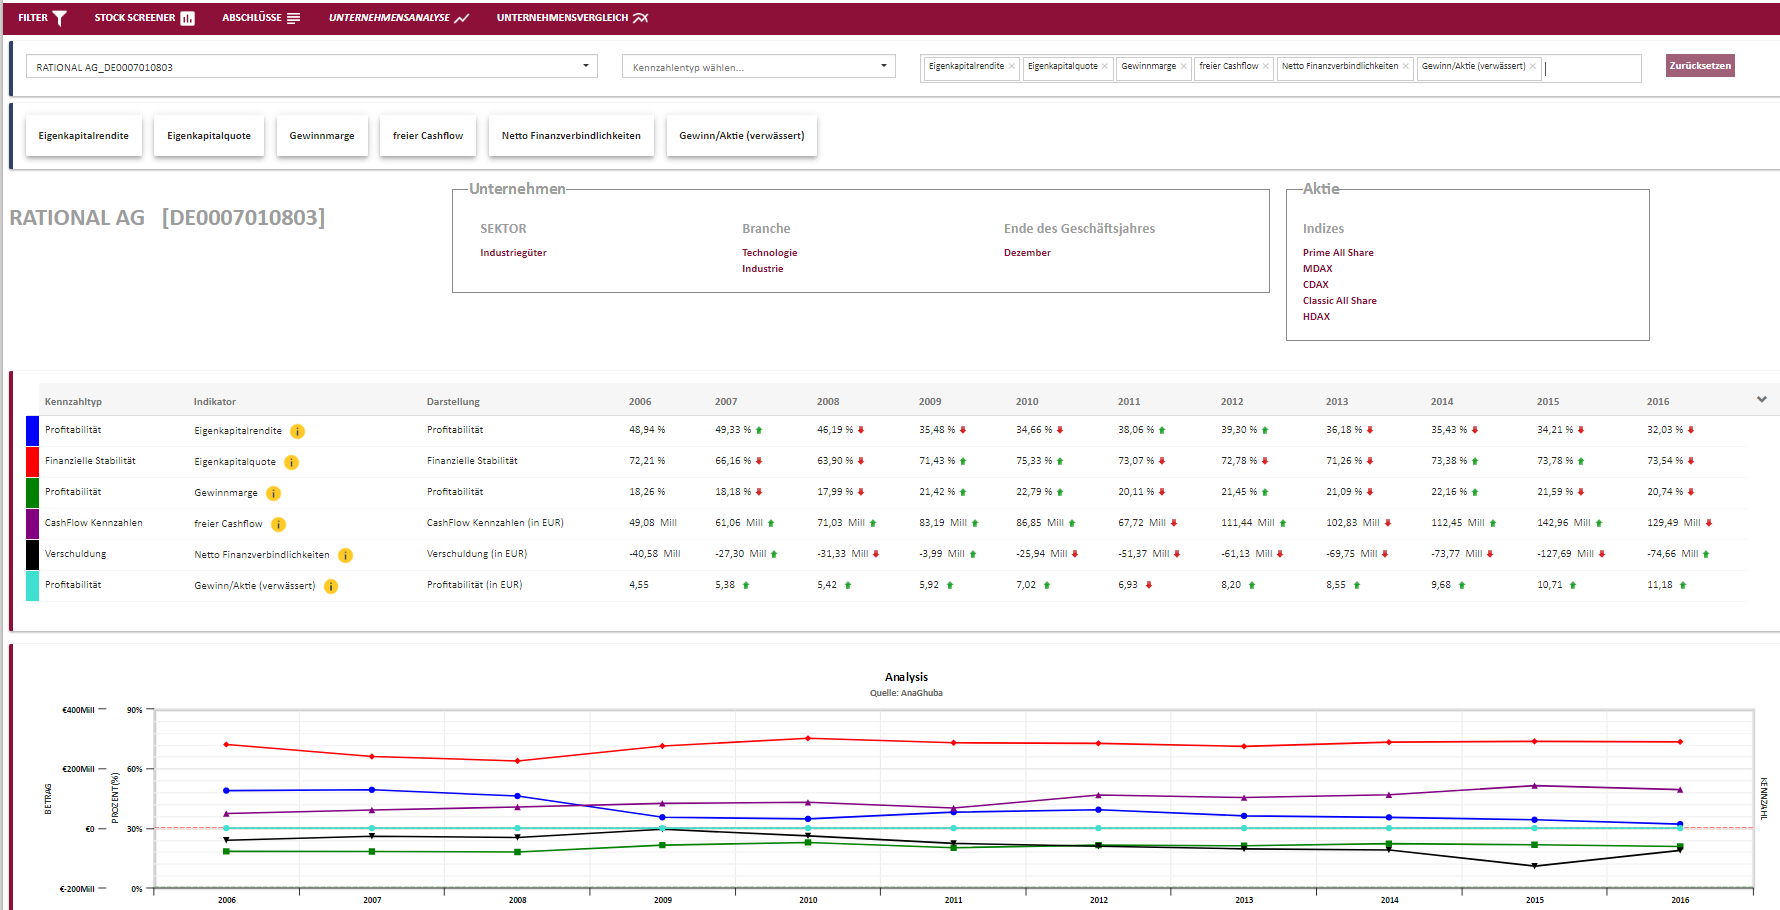Show info for freier Cashflow indicator
This screenshot has width=1780, height=910.
pyautogui.click(x=278, y=525)
